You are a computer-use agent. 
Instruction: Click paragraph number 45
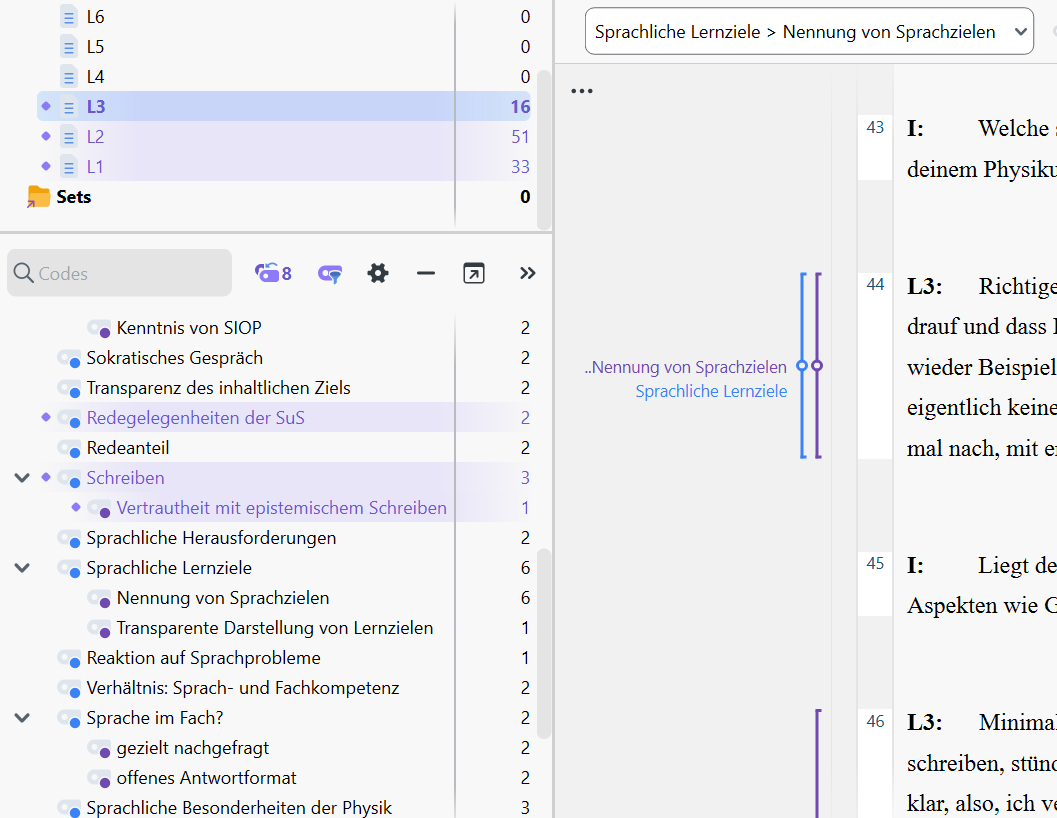tap(875, 564)
